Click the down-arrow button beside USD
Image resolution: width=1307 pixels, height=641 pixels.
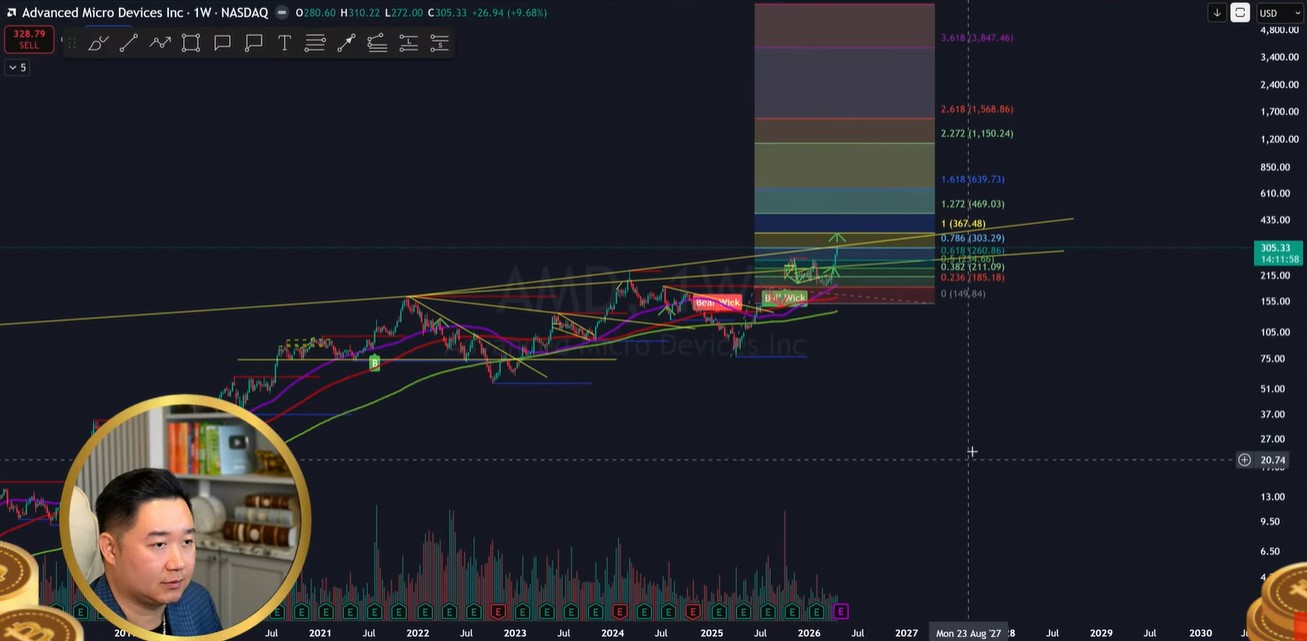pyautogui.click(x=1217, y=13)
